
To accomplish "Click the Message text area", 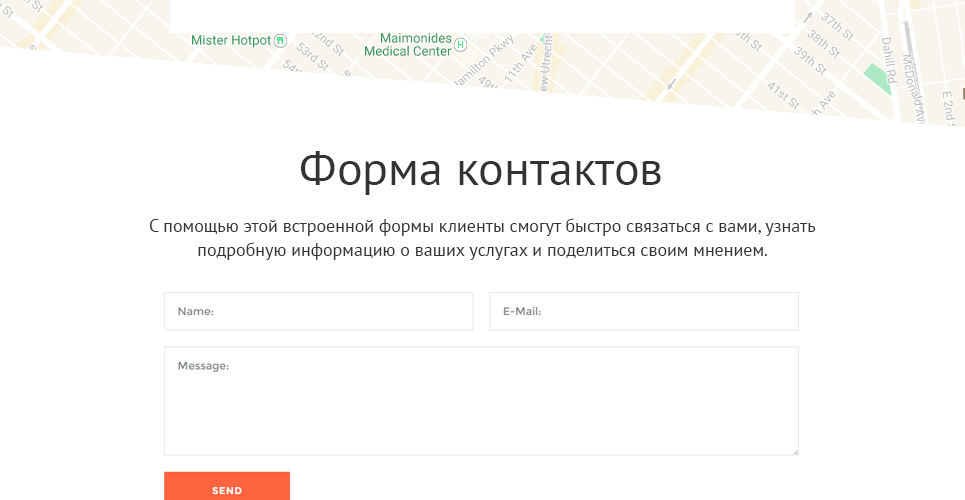I will pos(481,401).
